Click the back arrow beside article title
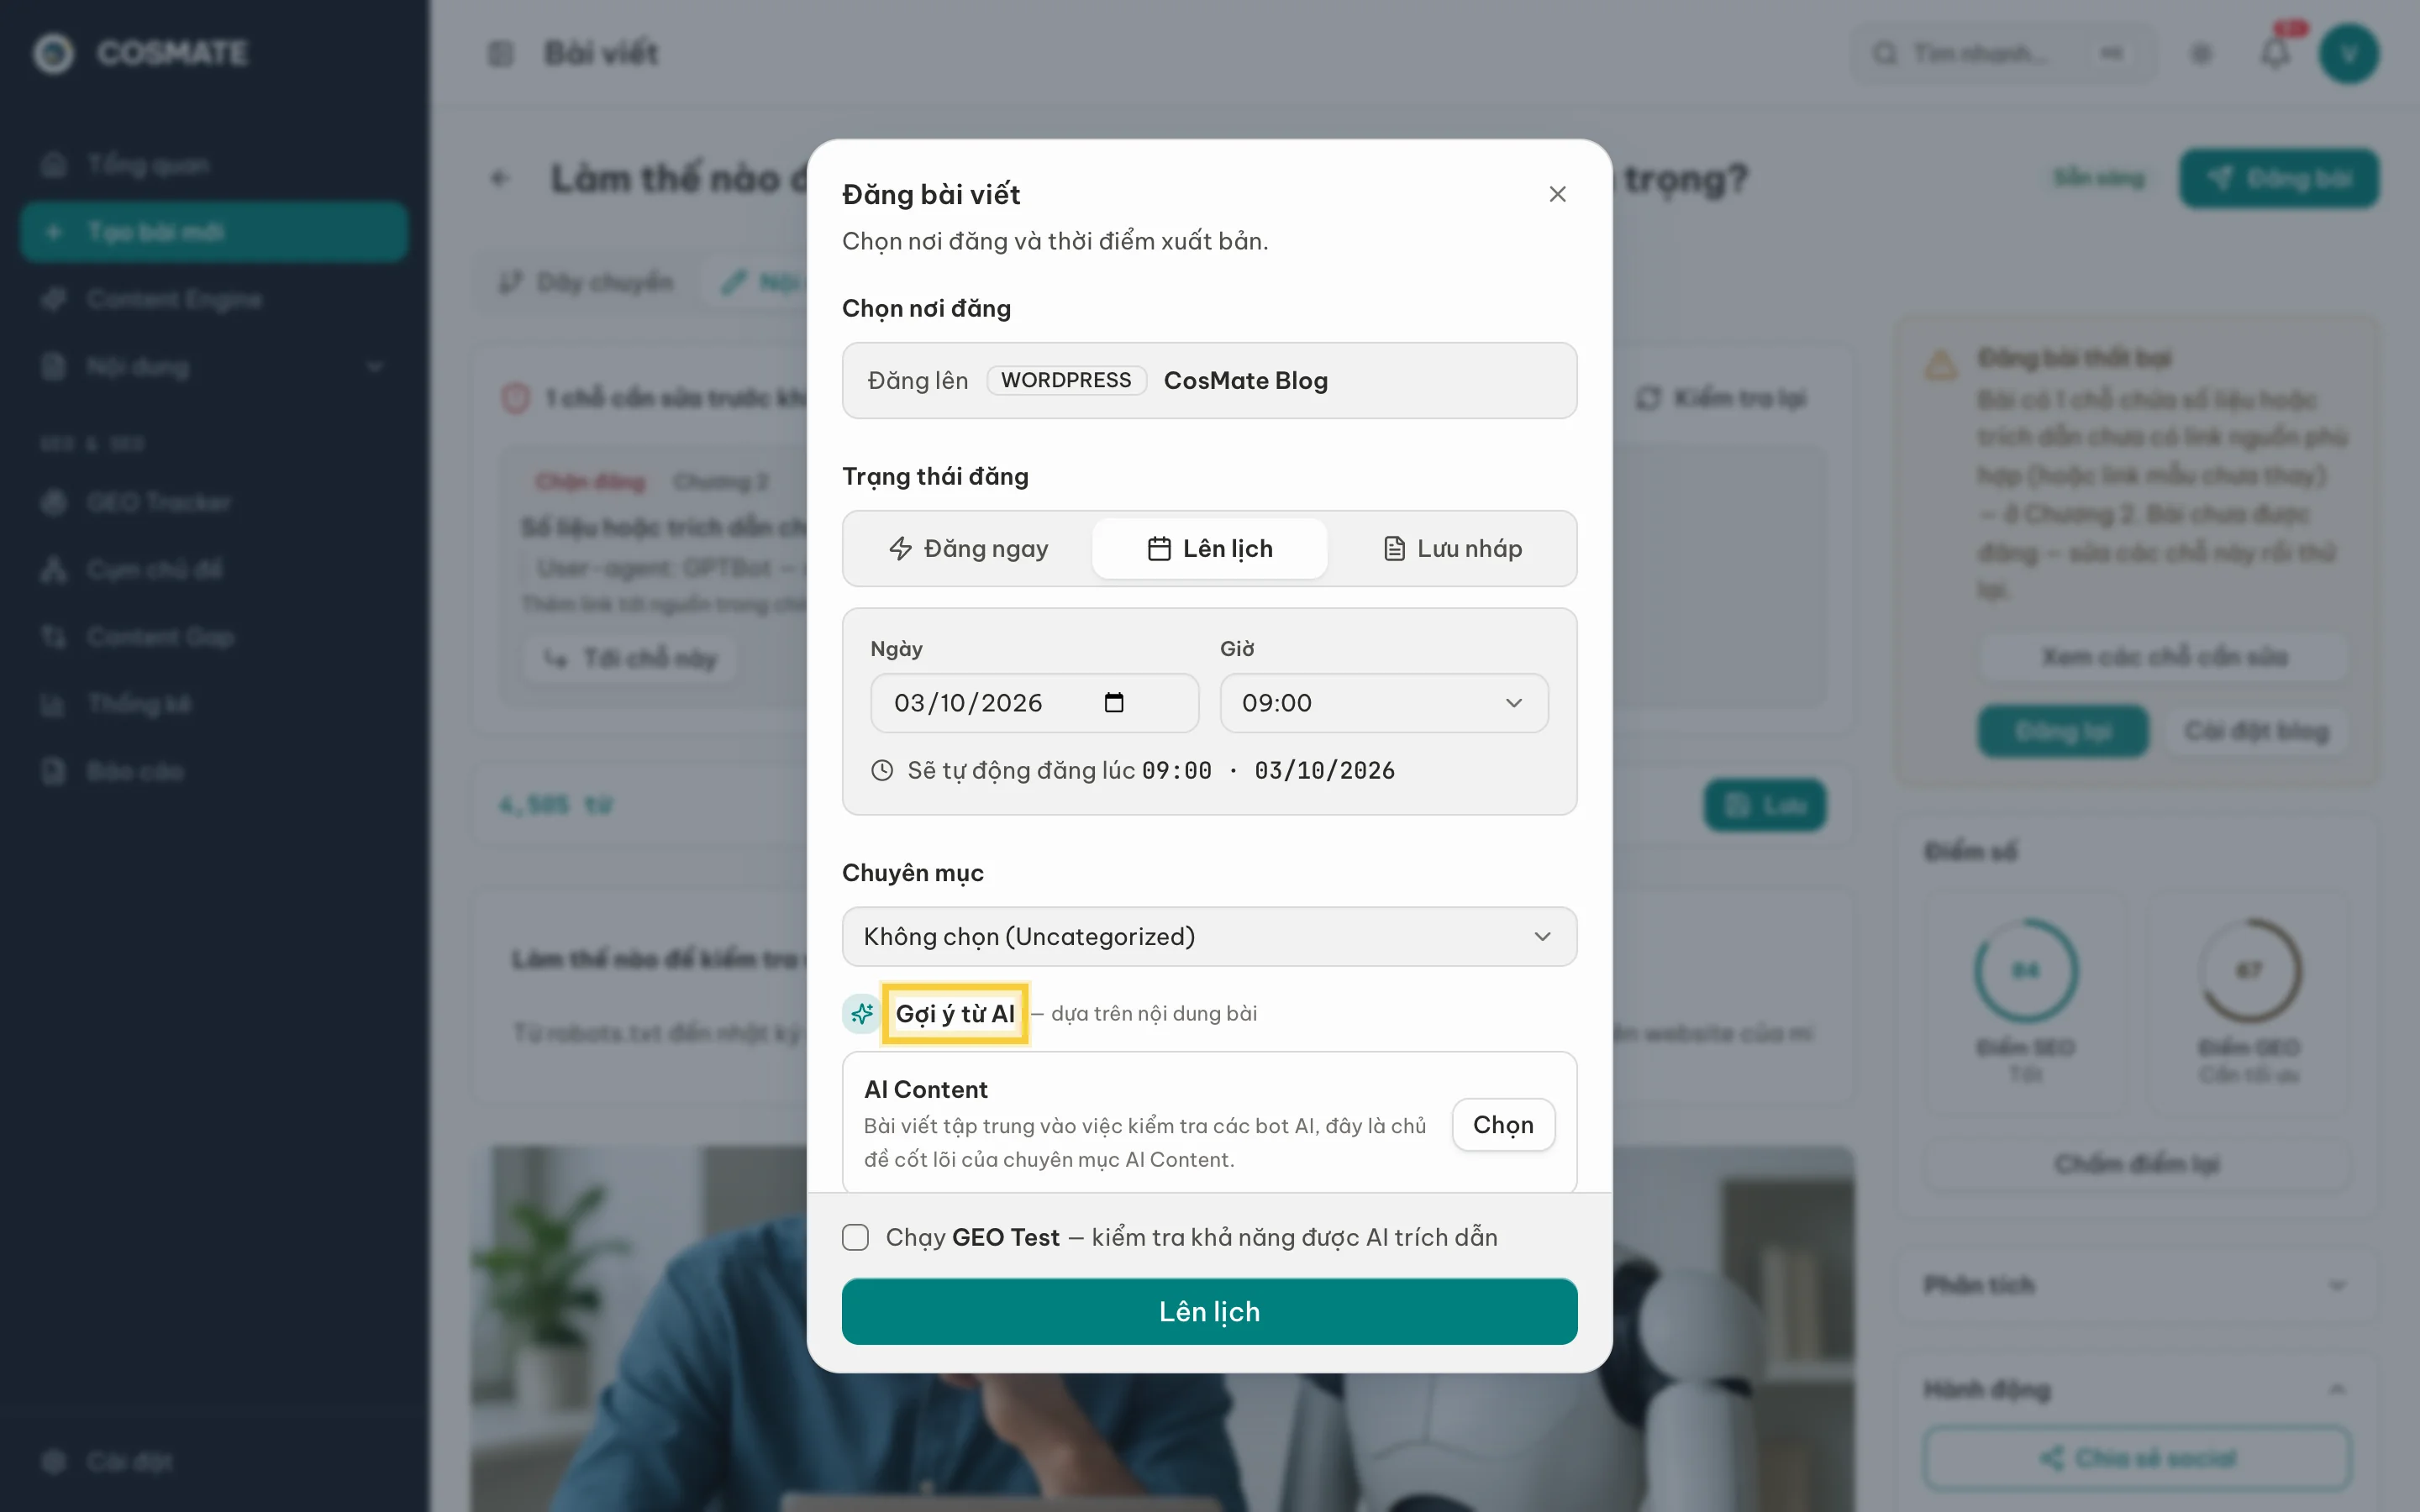This screenshot has height=1512, width=2420. click(x=499, y=179)
